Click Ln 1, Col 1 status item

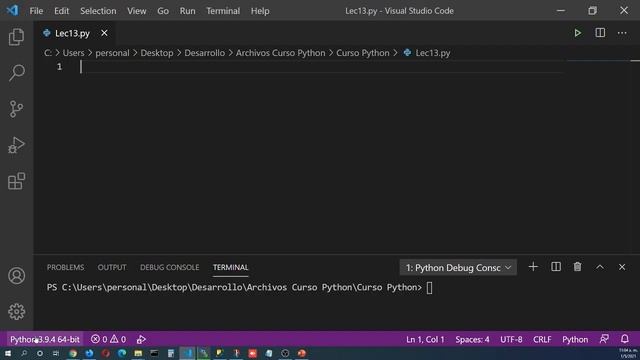tap(425, 340)
